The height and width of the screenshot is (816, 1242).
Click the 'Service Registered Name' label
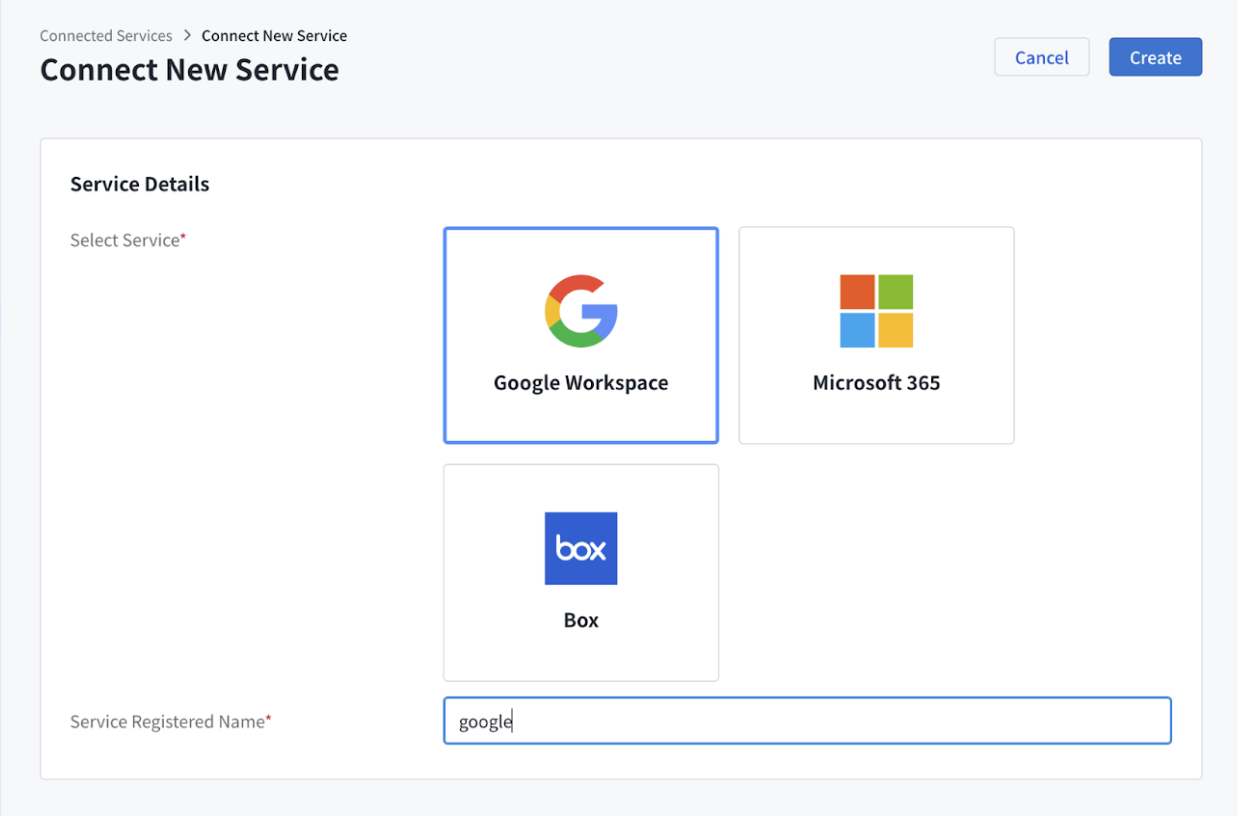pos(170,721)
